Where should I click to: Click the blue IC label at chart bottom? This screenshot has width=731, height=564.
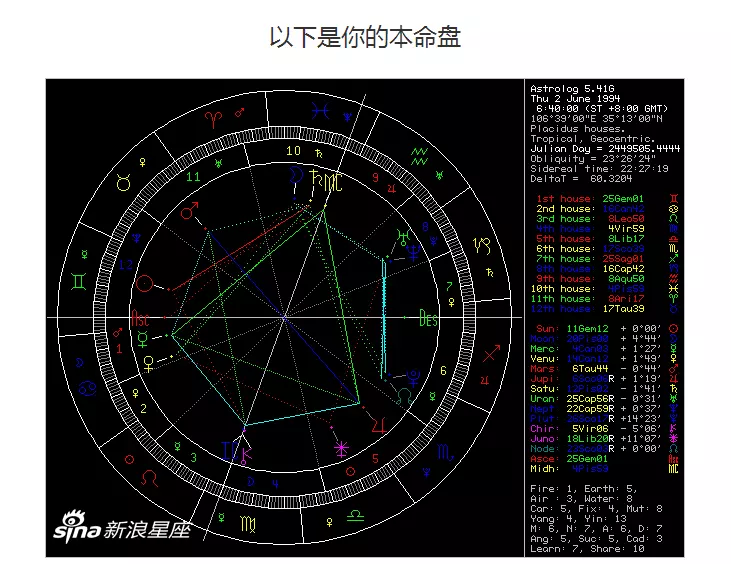(x=230, y=450)
